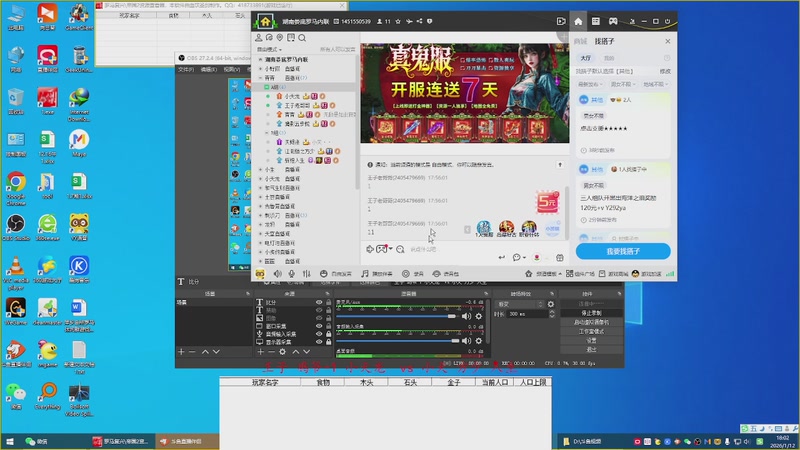
Task: Click the blue 我要找搭子 button
Action: click(x=623, y=252)
